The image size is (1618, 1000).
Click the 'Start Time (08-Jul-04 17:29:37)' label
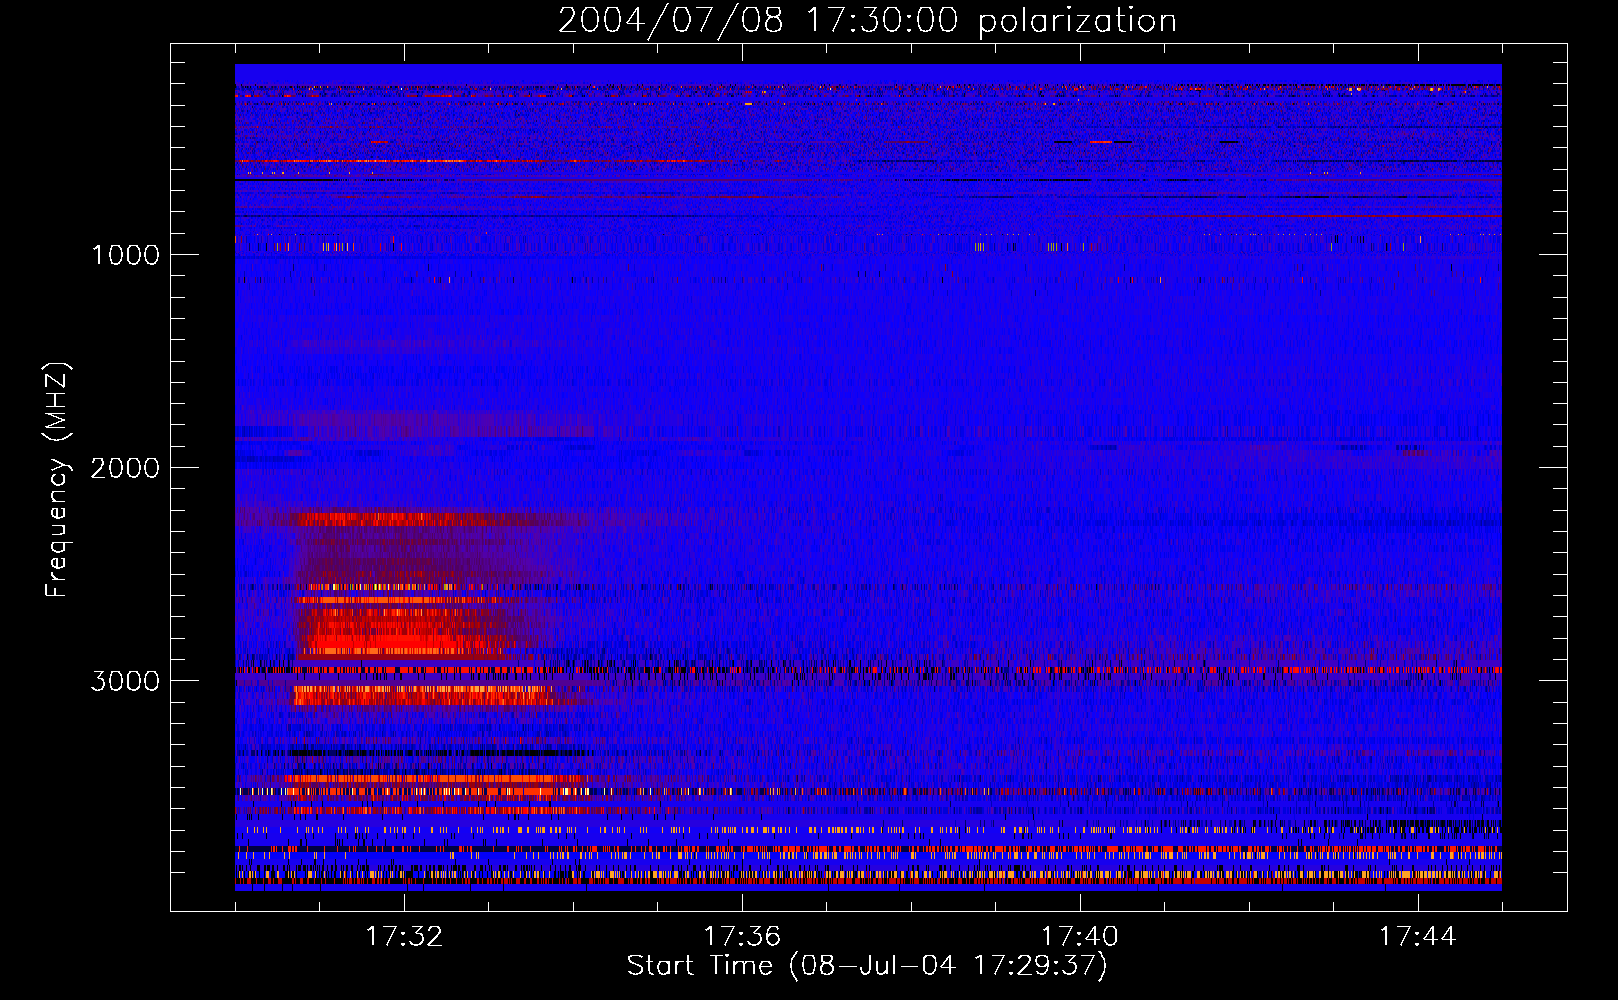pyautogui.click(x=867, y=966)
